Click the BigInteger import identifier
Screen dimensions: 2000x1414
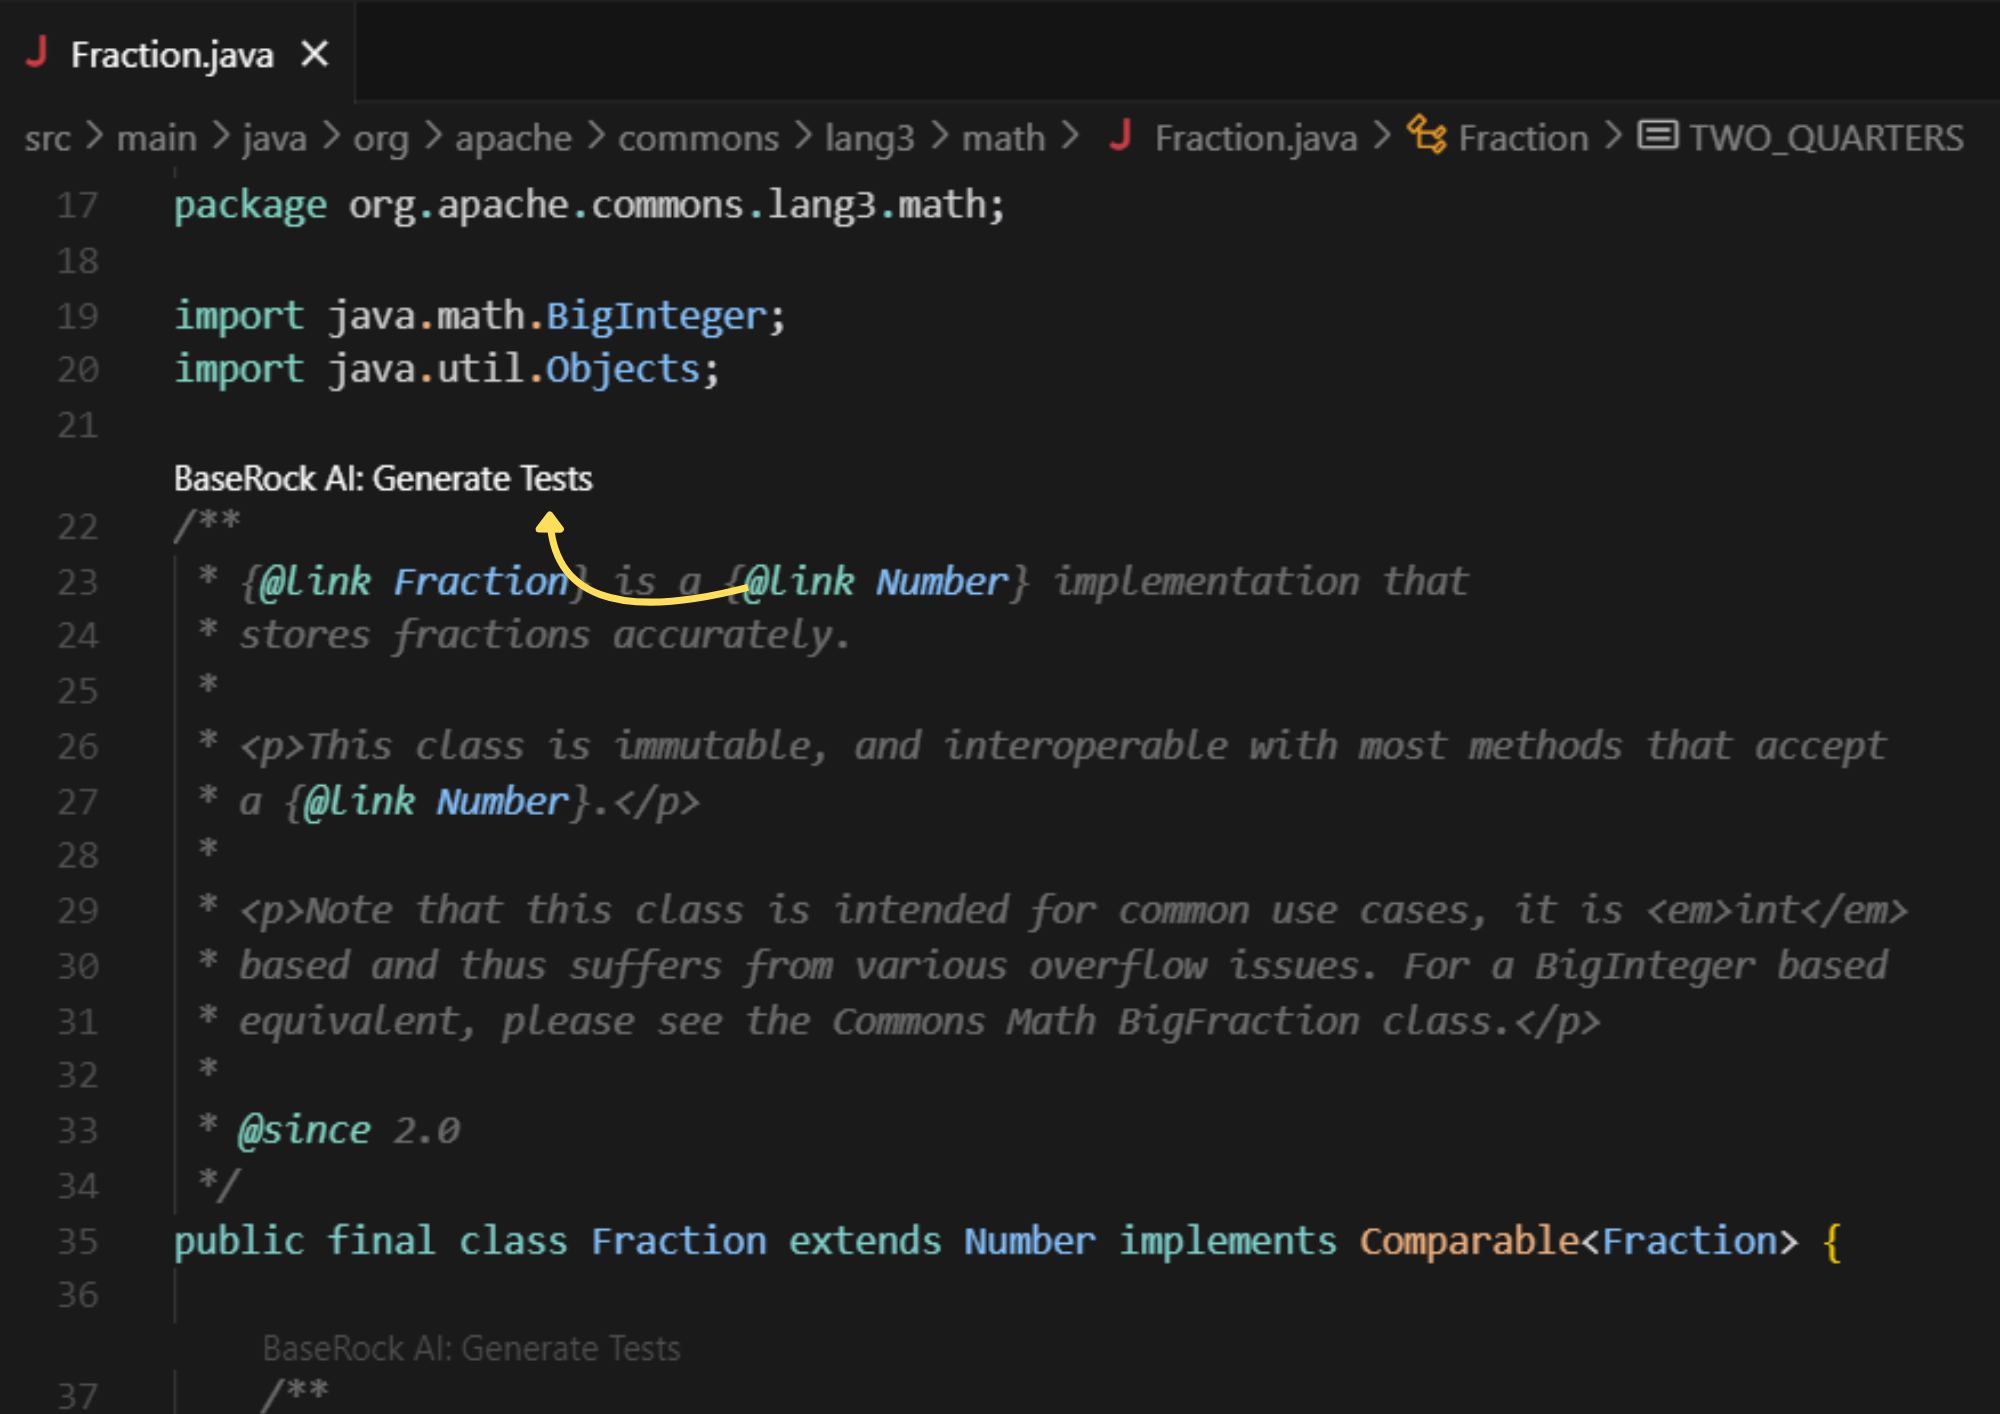[656, 316]
